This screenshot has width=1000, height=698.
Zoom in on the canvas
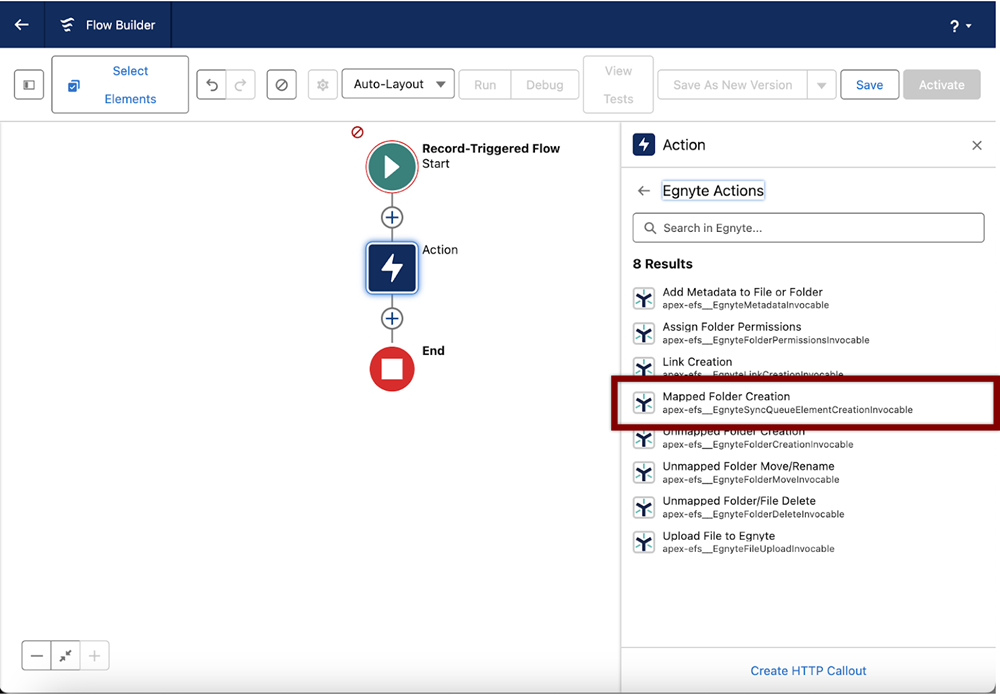click(x=94, y=656)
